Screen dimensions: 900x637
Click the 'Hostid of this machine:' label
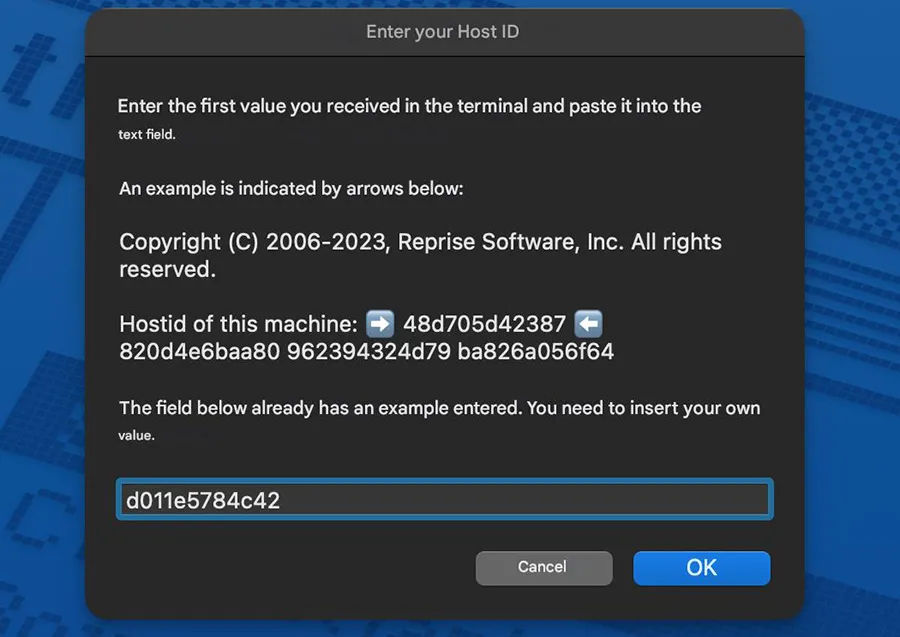(239, 324)
